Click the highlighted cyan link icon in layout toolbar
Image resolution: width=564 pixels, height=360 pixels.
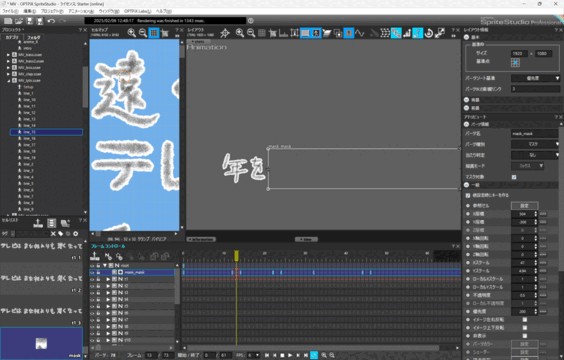click(x=396, y=33)
